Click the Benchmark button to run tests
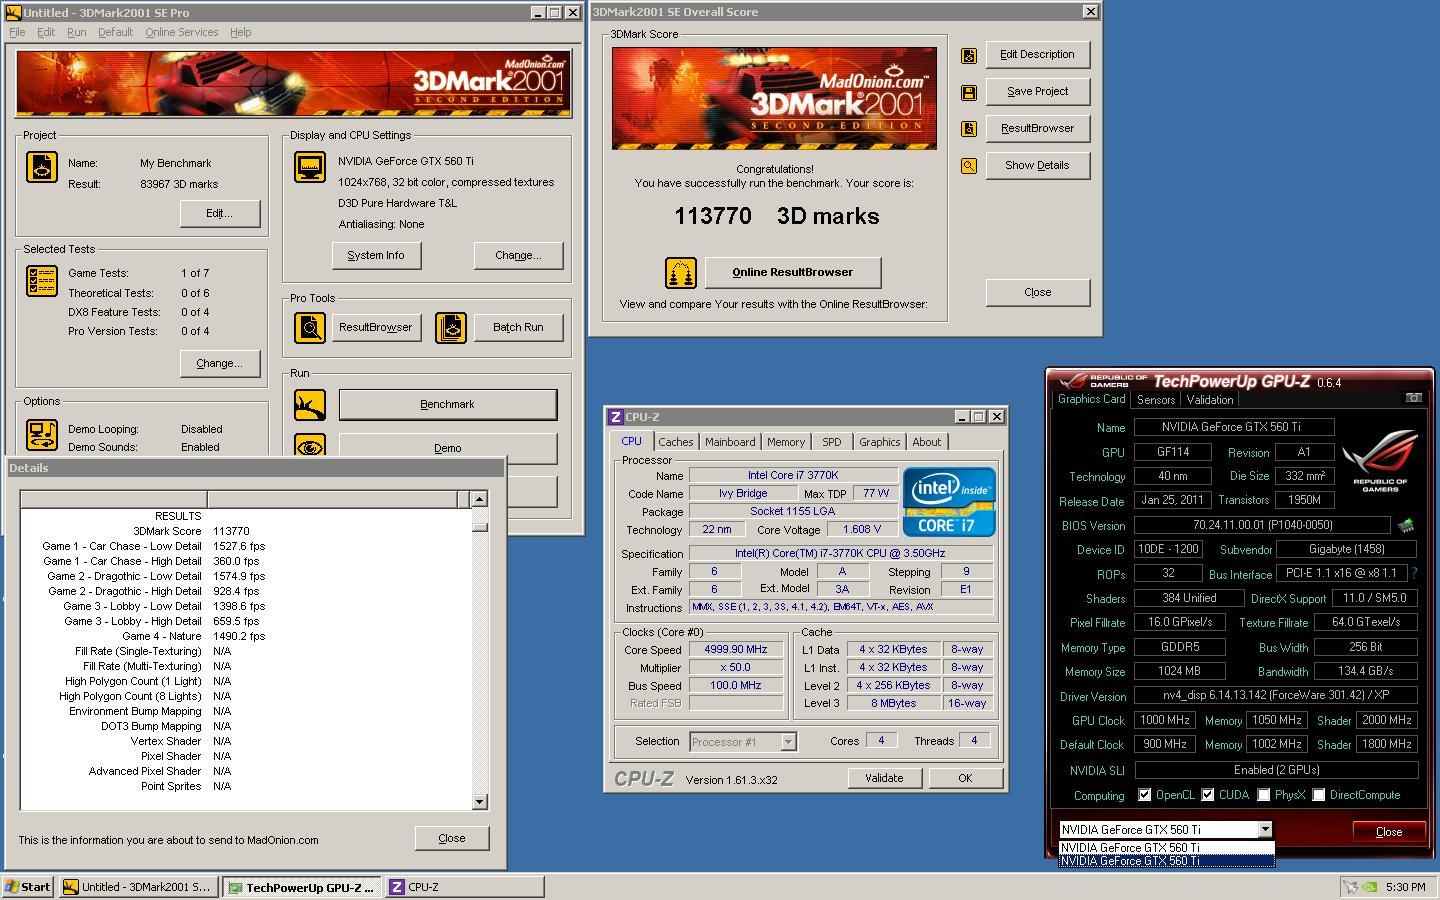Viewport: 1440px width, 900px height. [x=447, y=404]
